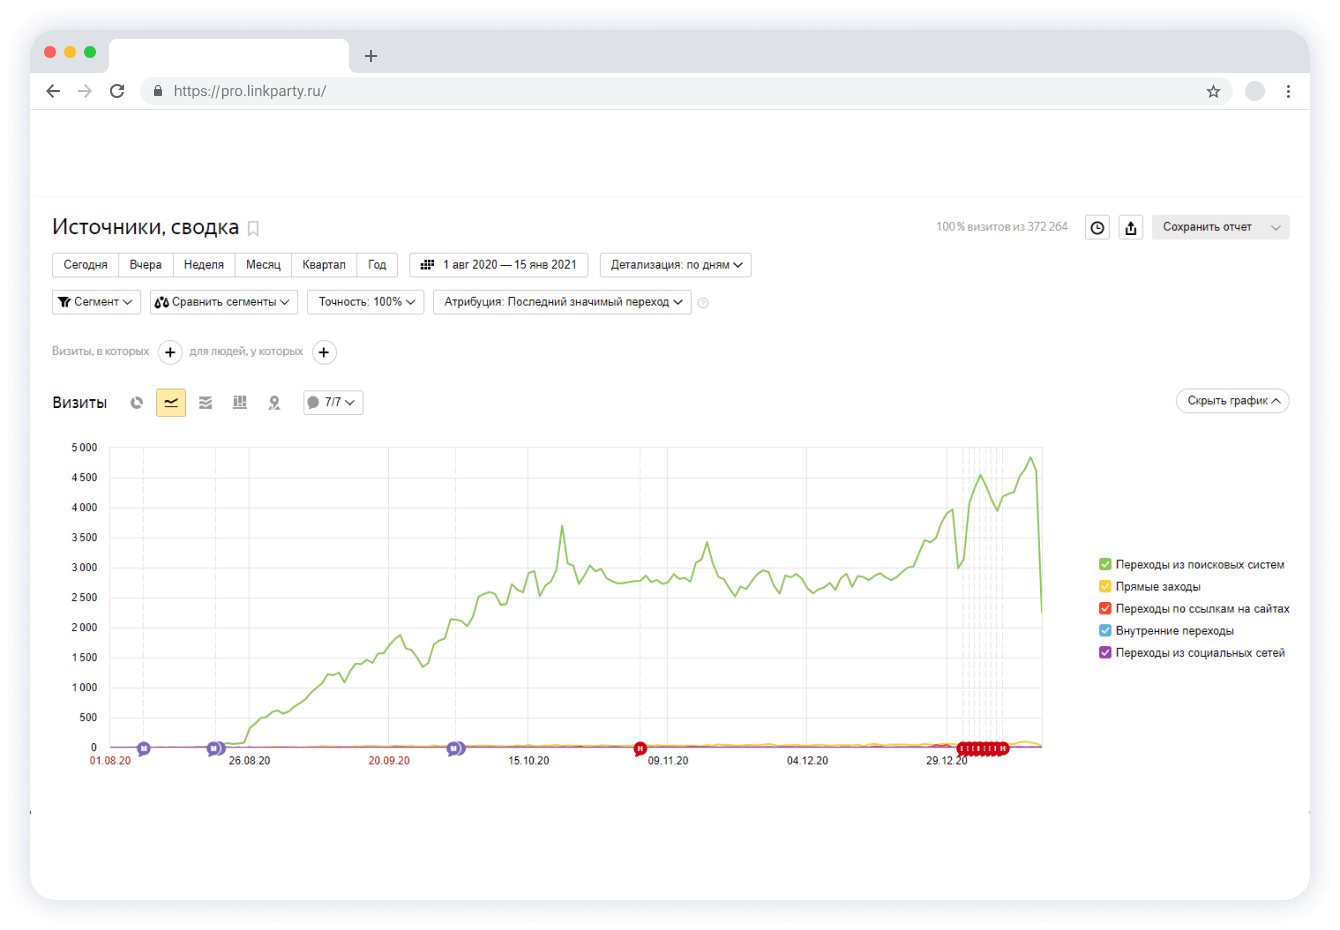
Task: Uncheck Переходы из поисковых систем series
Action: 1105,565
